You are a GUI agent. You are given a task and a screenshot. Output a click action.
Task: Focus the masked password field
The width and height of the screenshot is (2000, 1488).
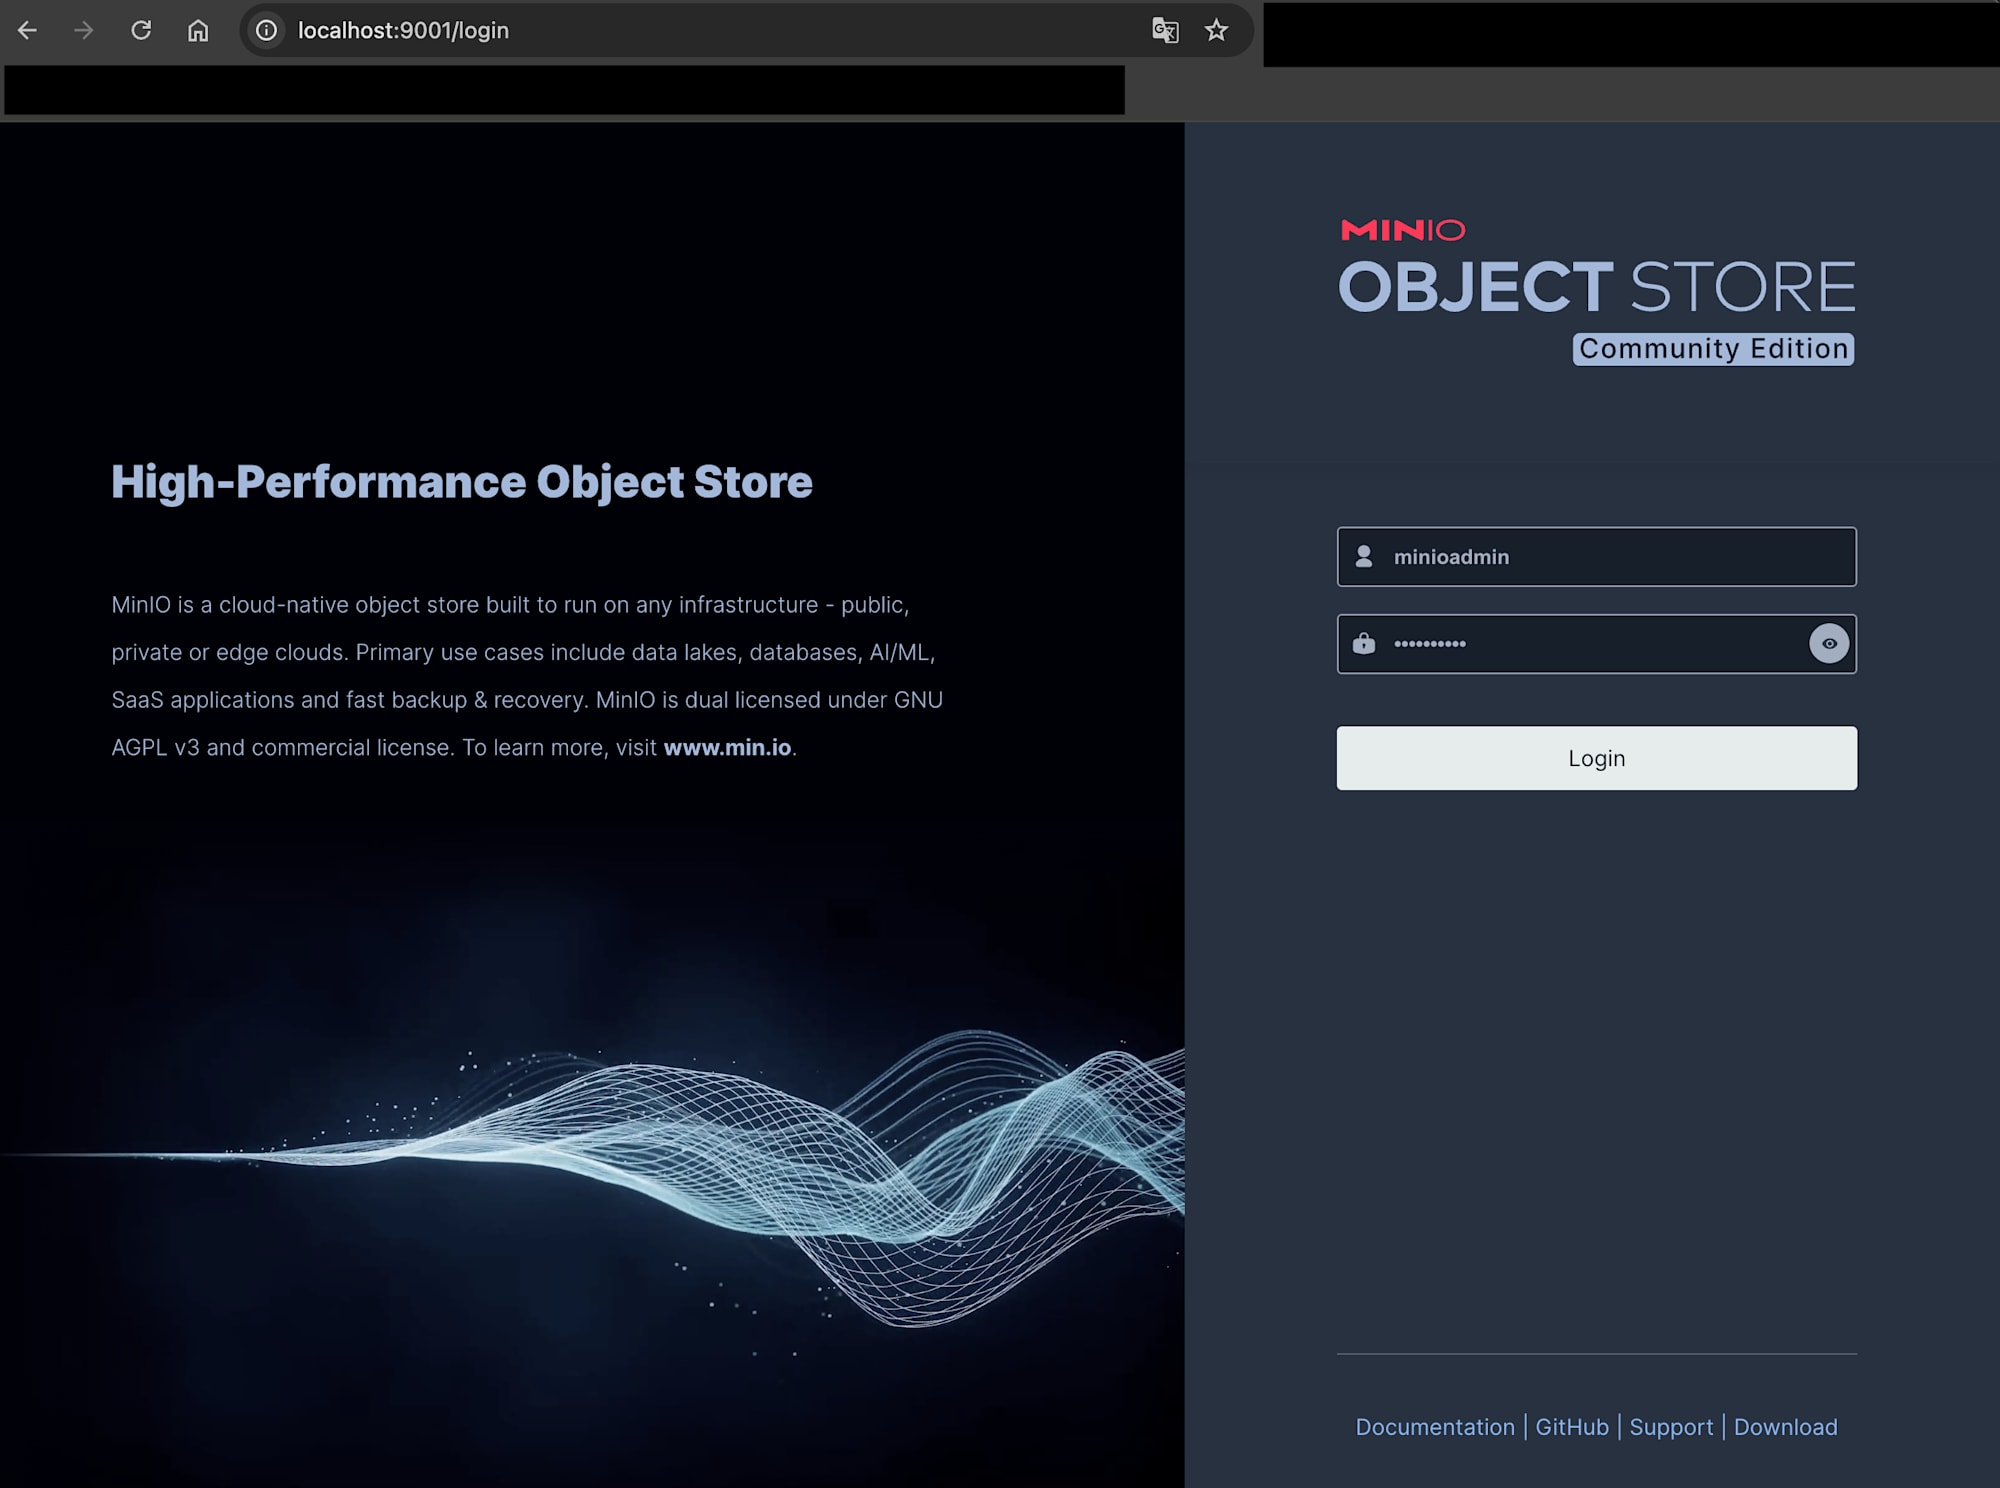click(1597, 644)
